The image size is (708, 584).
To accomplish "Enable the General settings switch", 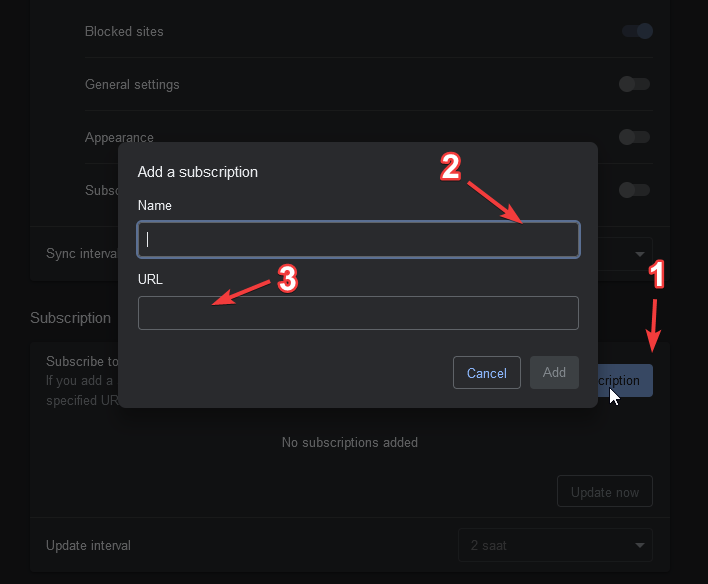I will [634, 84].
